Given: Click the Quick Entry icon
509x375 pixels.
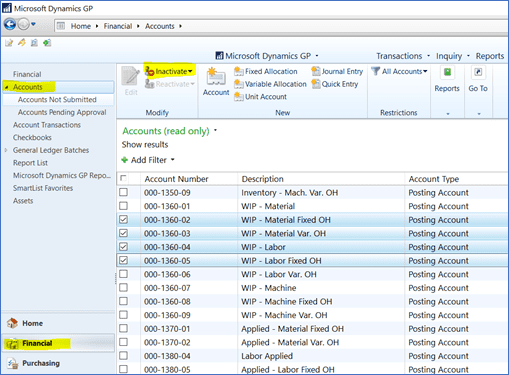Looking at the screenshot, I should click(315, 84).
